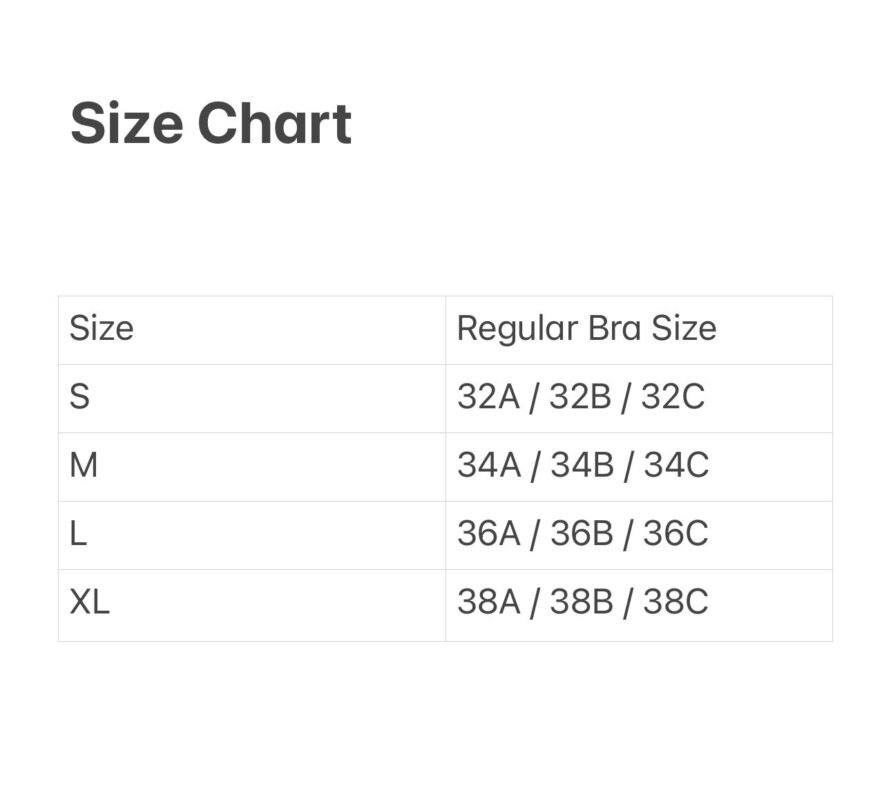This screenshot has height=800, width=891.
Task: Choose the '38A' text in XL row
Action: click(x=489, y=602)
